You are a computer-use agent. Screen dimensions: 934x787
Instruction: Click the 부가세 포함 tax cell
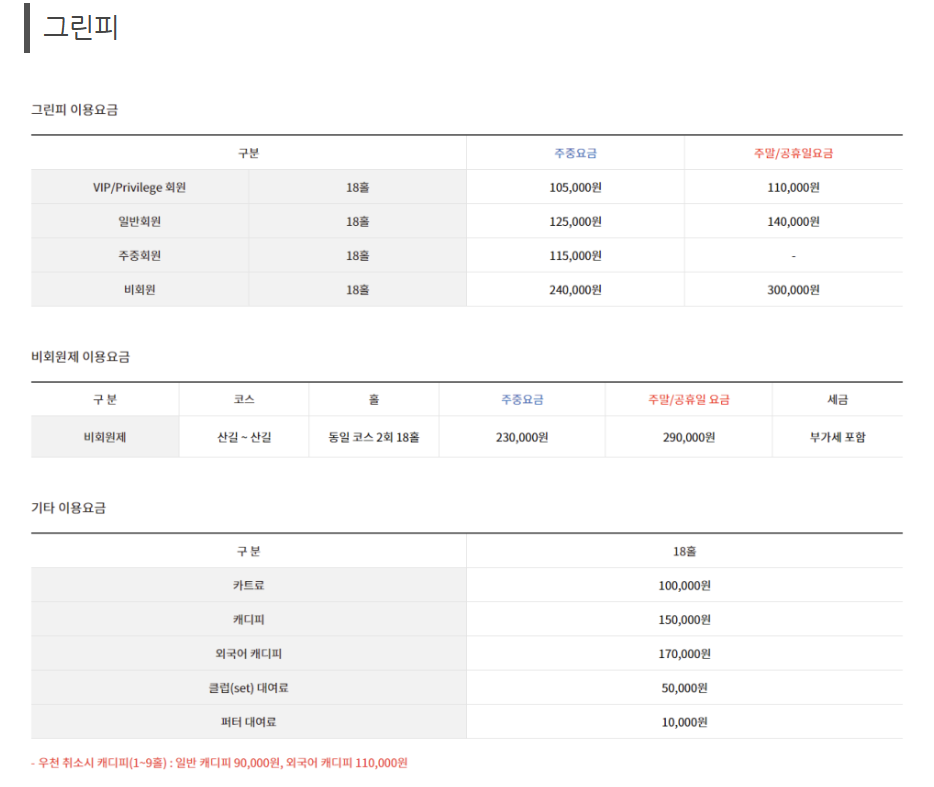838,437
